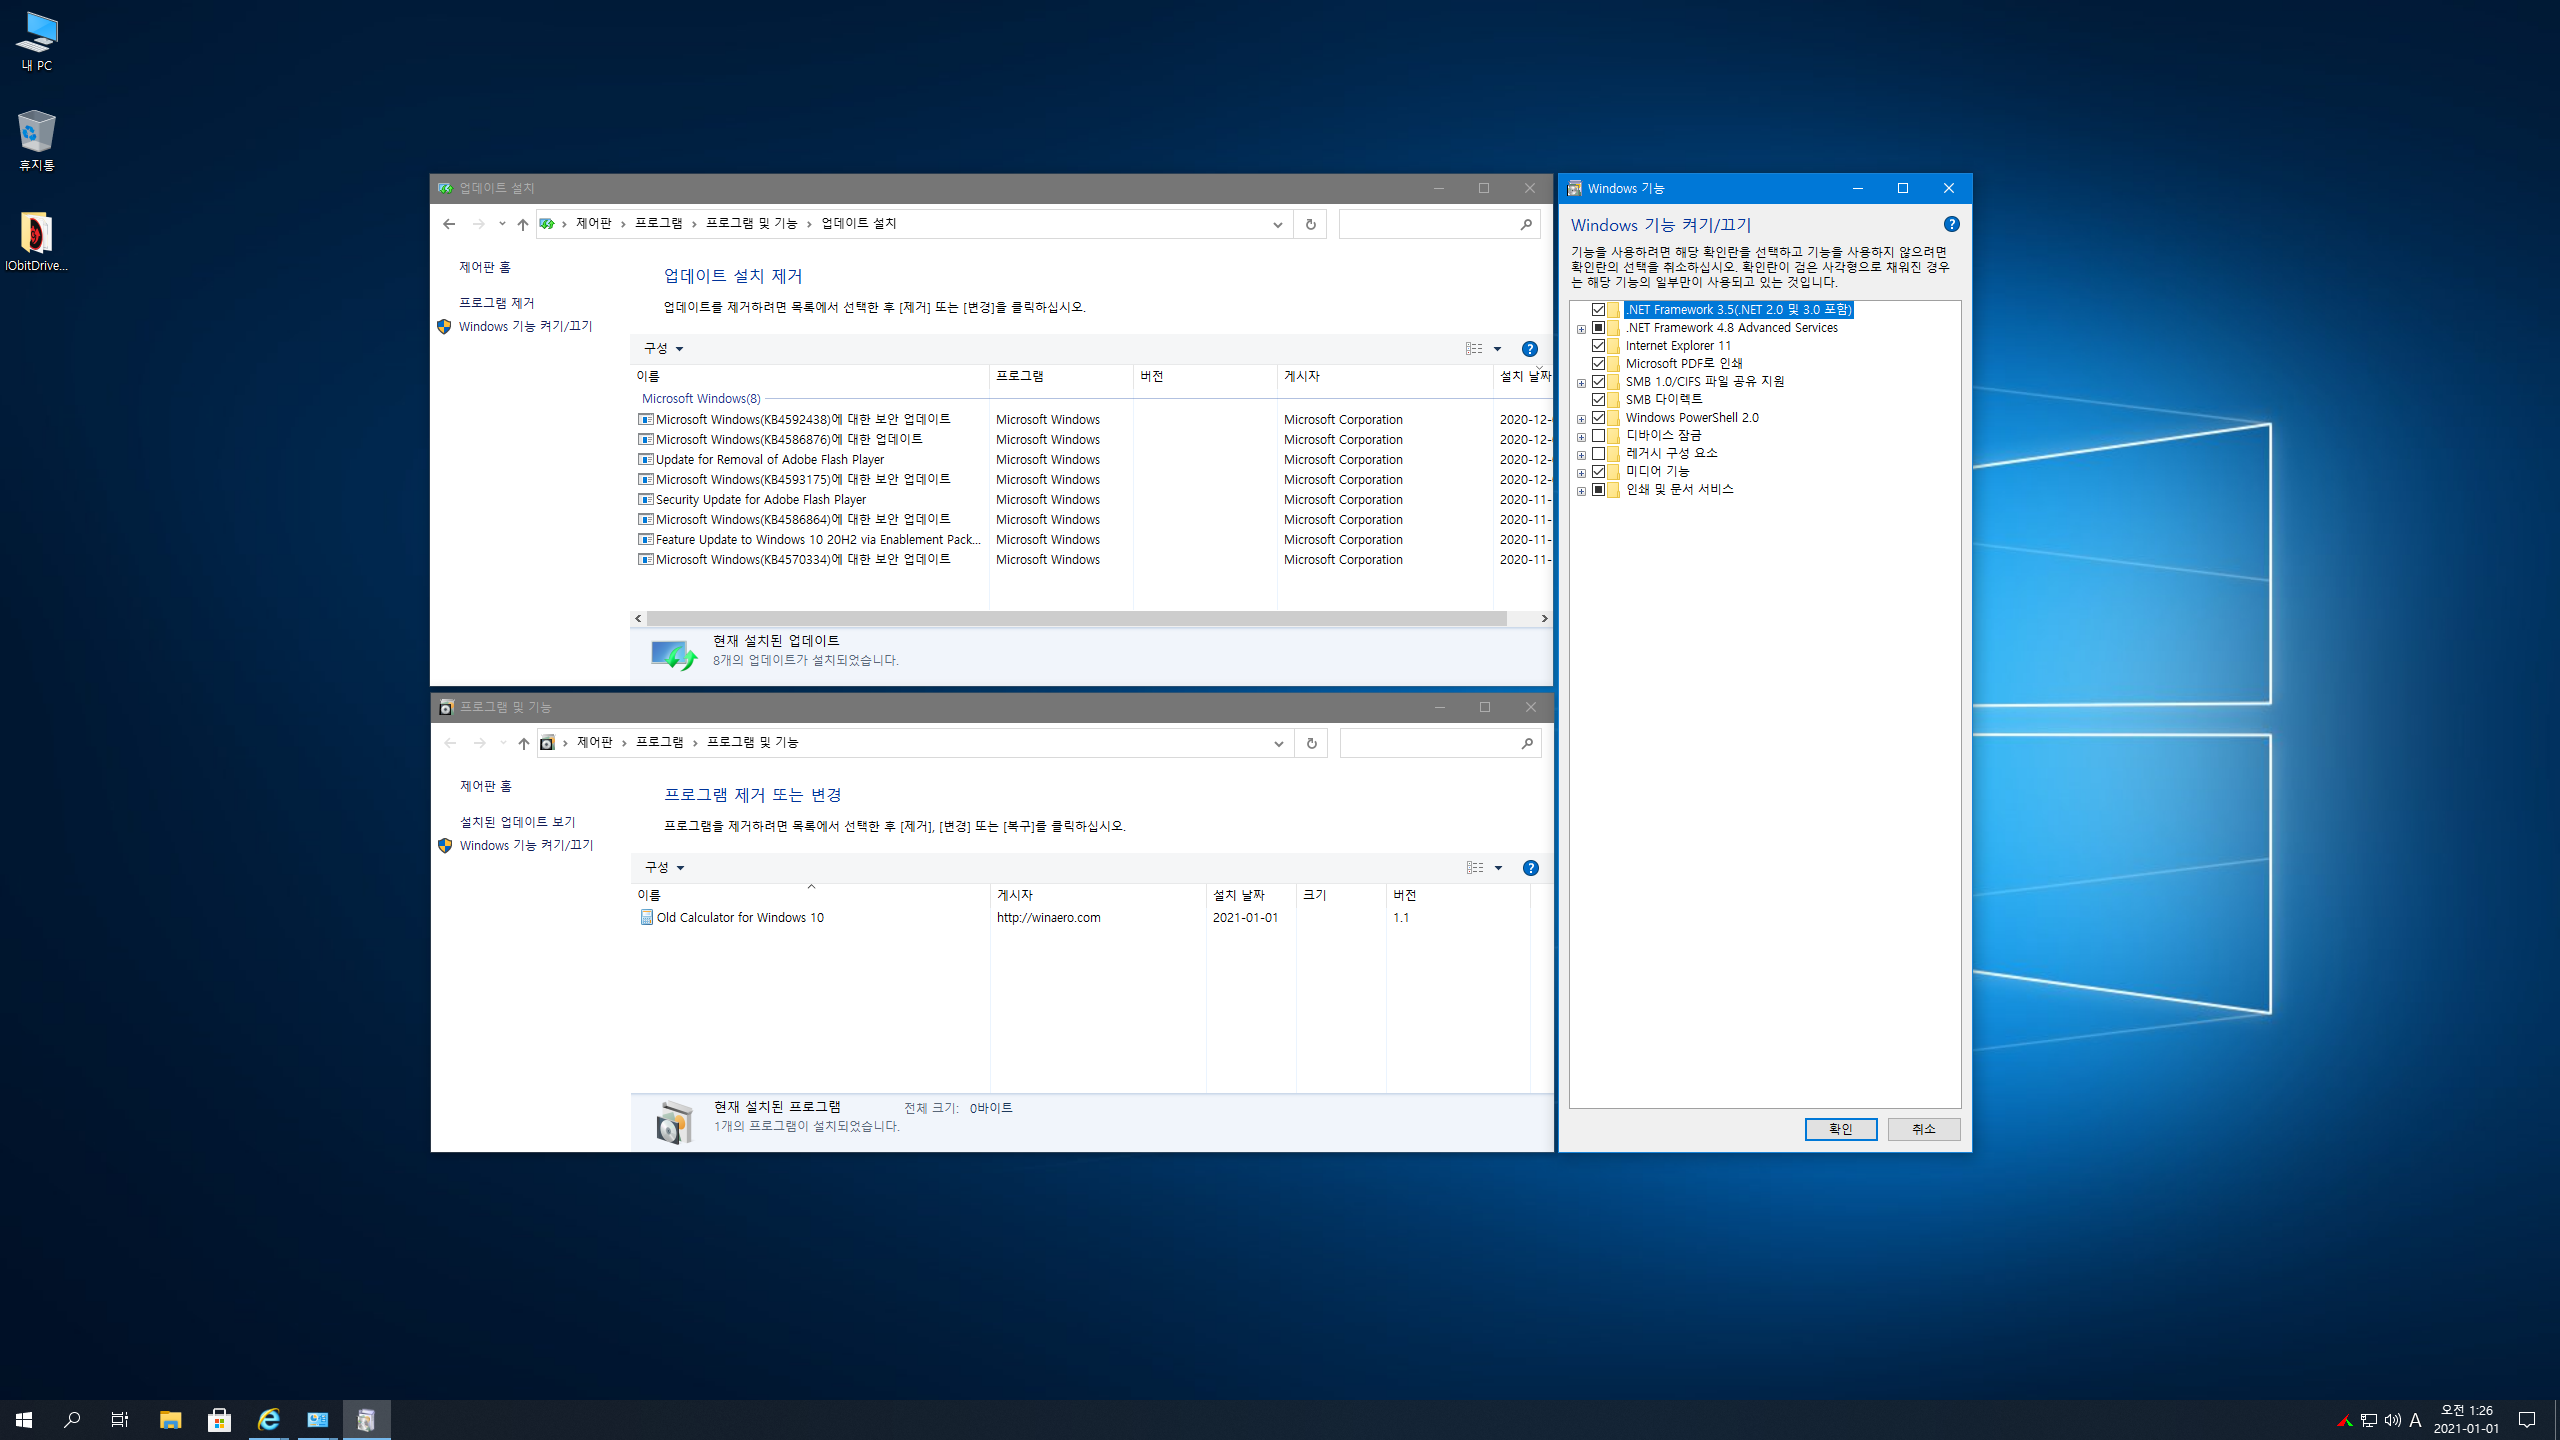Click the up-folder arrow in Programs window

523,743
